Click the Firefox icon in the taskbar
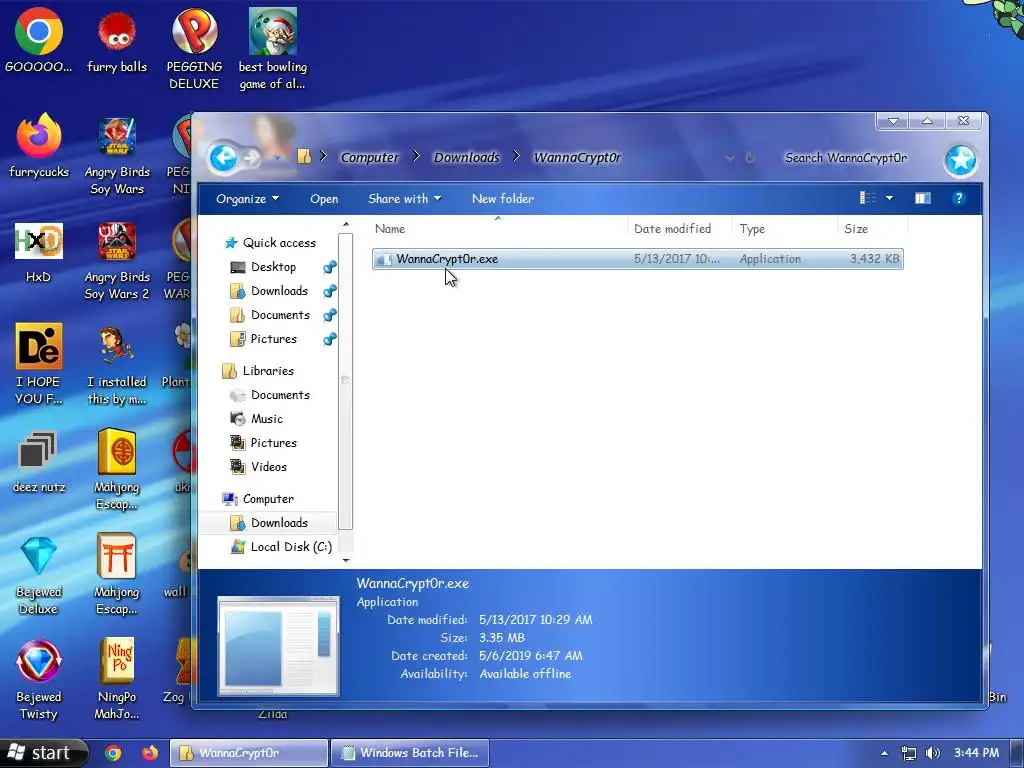Viewport: 1024px width, 768px height. pyautogui.click(x=150, y=753)
